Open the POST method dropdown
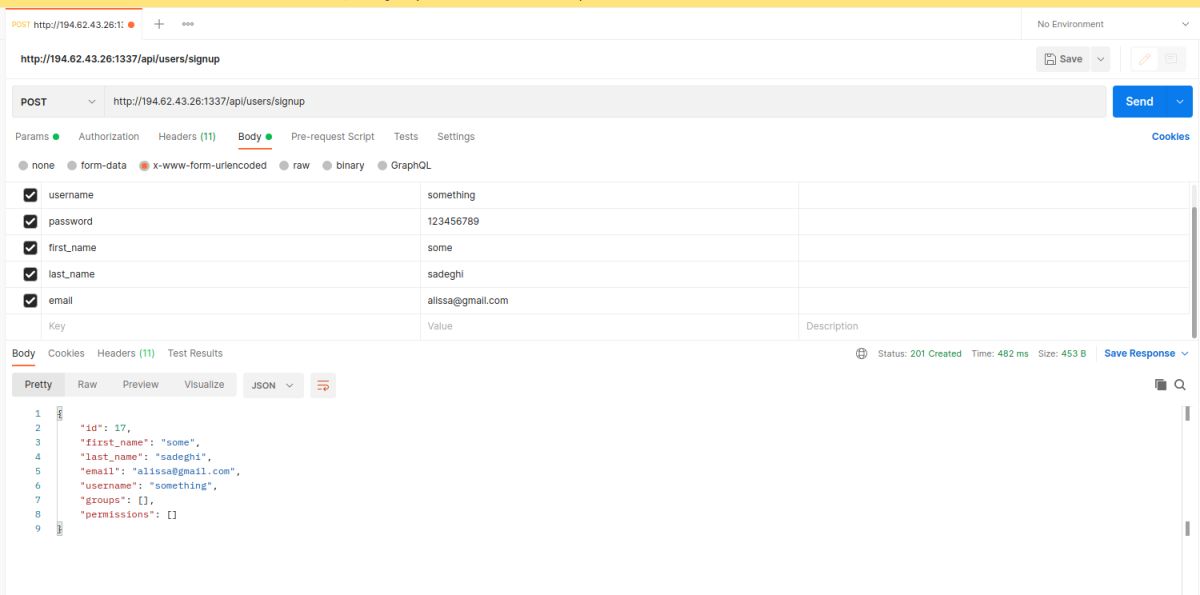This screenshot has height=595, width=1200. coord(58,102)
